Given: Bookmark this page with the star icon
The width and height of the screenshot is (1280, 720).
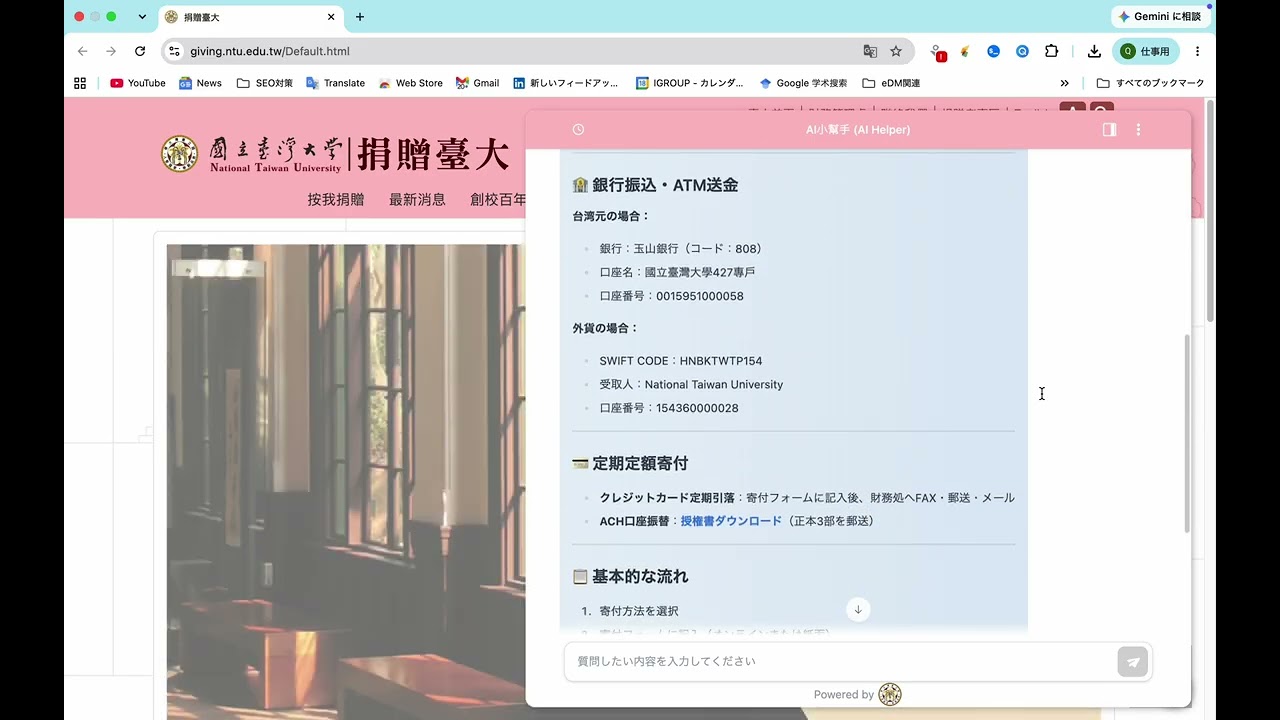Looking at the screenshot, I should [x=896, y=51].
